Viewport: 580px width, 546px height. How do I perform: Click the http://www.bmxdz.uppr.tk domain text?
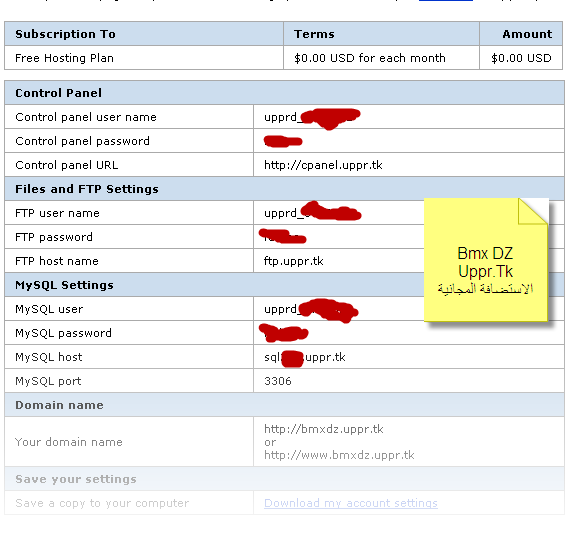tap(339, 455)
